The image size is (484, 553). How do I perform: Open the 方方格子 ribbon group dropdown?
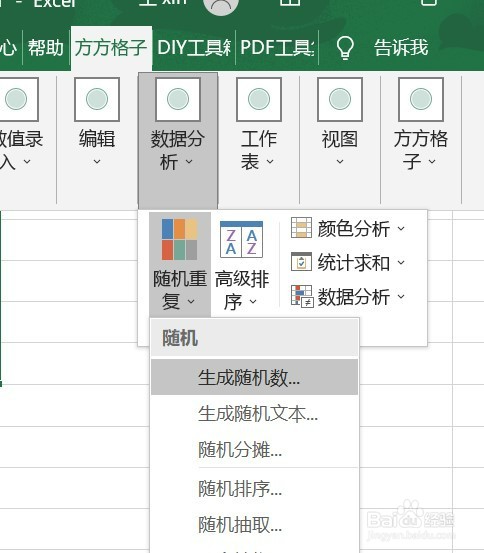point(421,141)
